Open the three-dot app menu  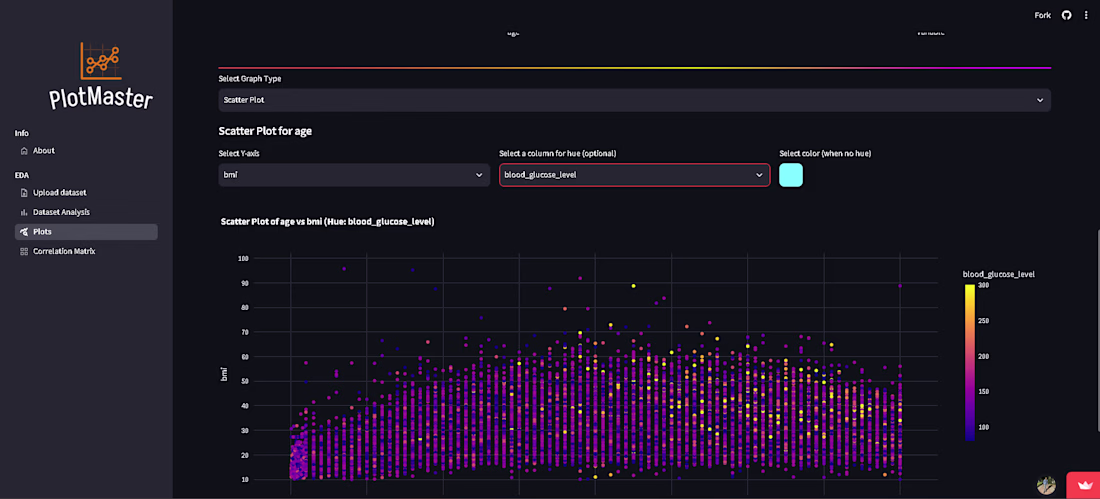(x=1086, y=15)
